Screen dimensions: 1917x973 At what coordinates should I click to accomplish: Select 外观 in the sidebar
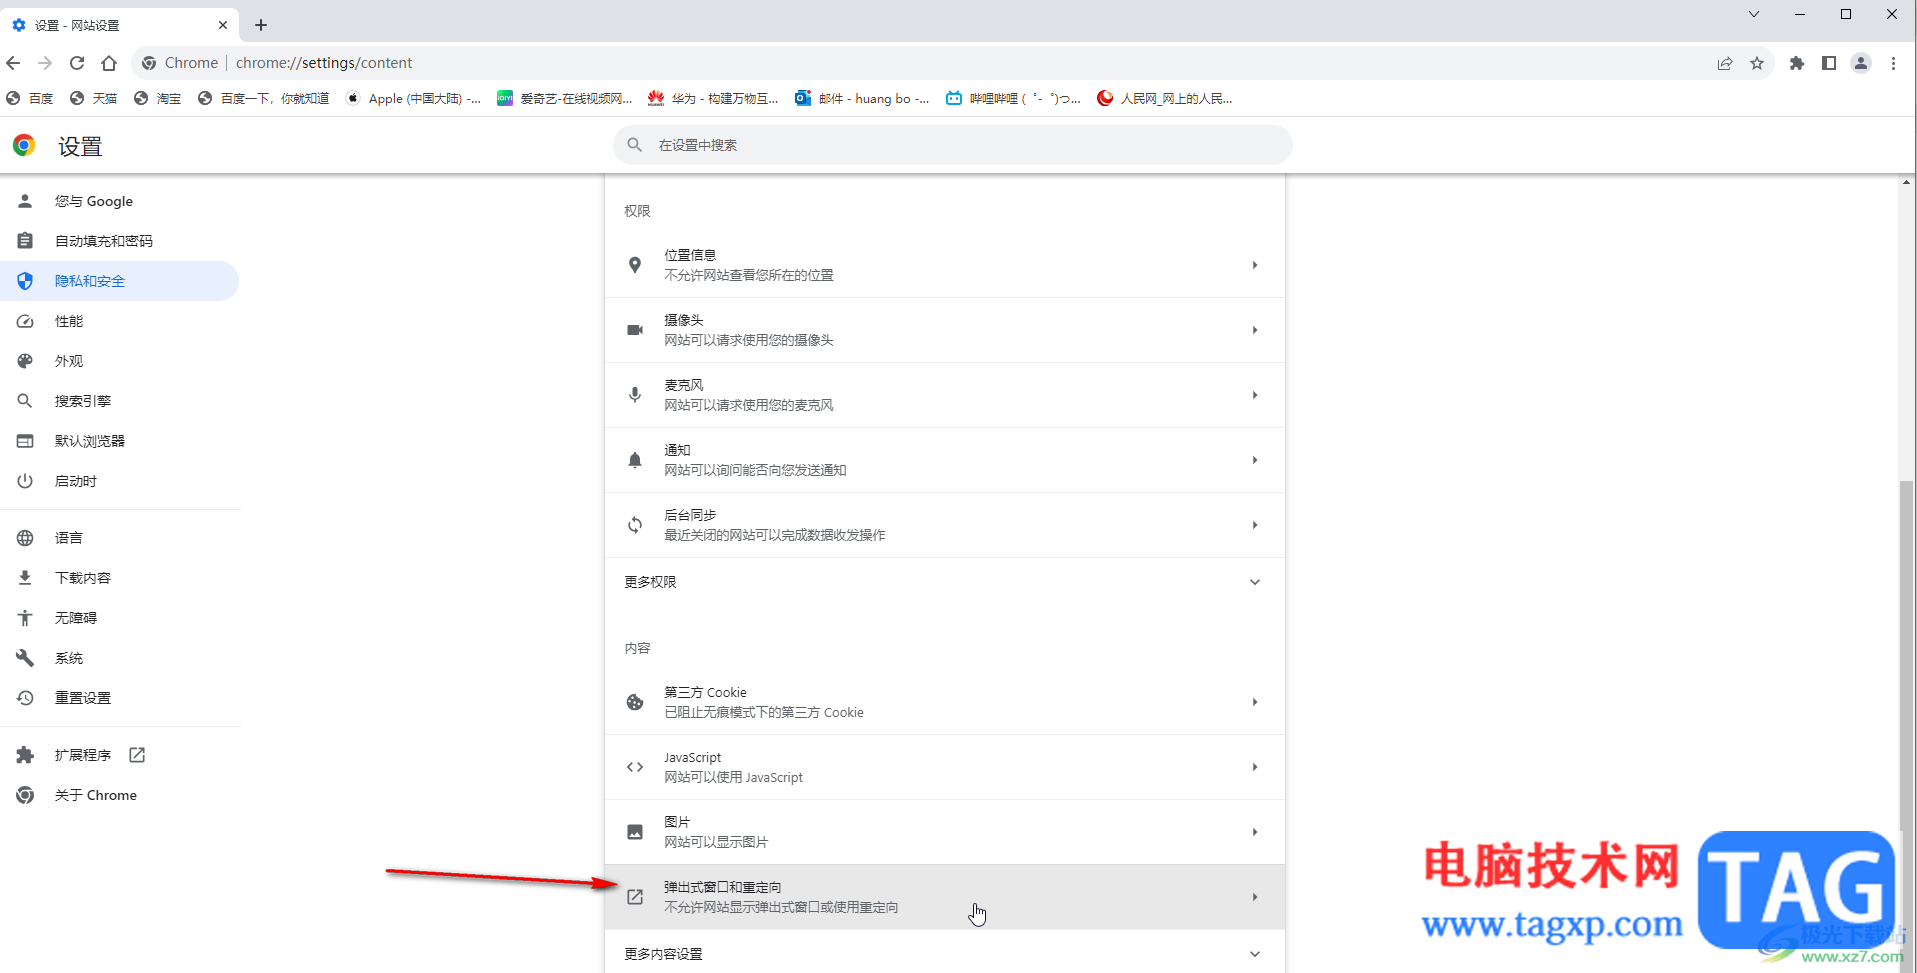[120, 361]
